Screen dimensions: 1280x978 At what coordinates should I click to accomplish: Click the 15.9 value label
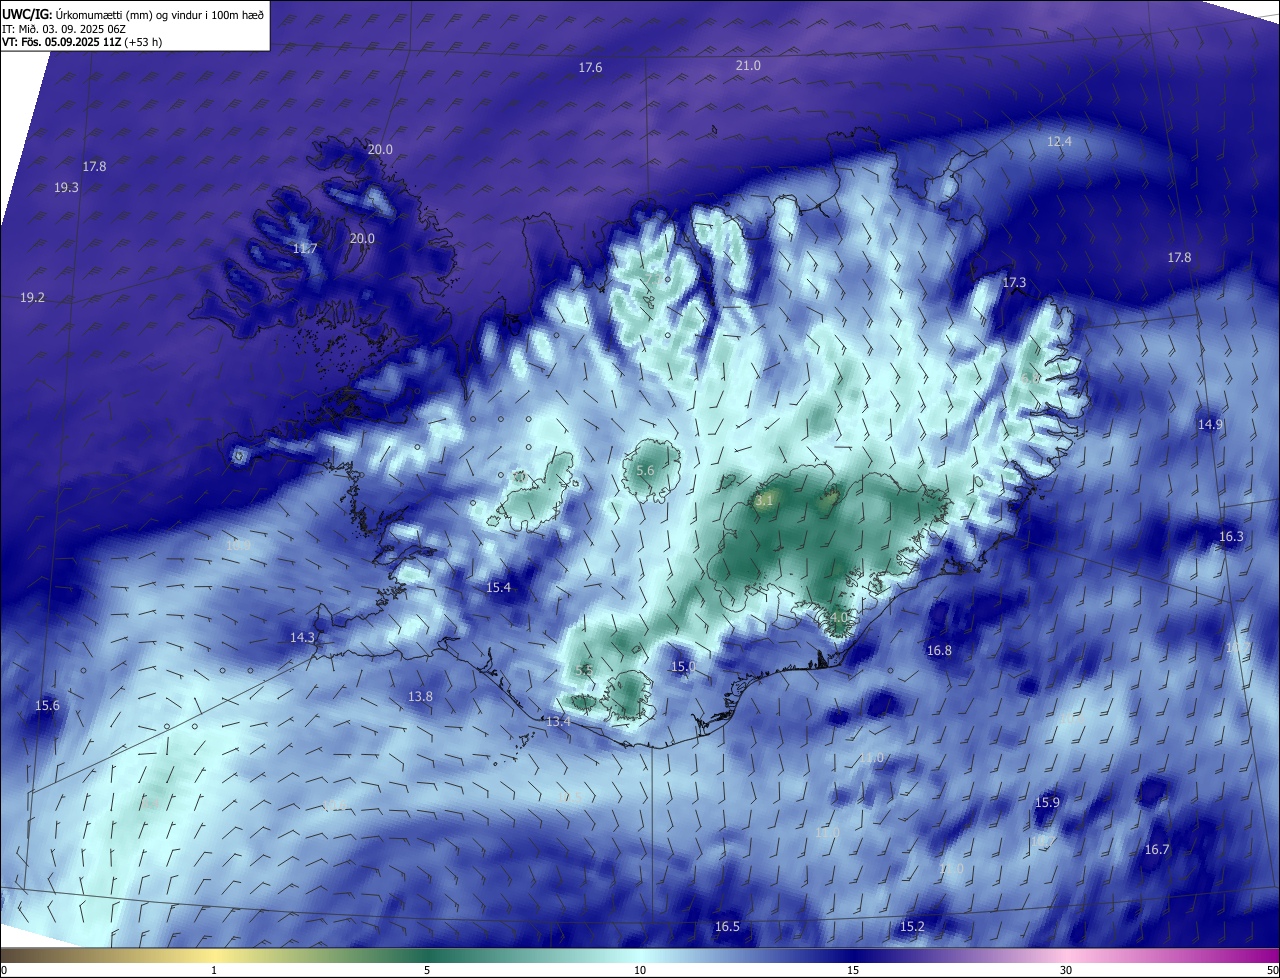[1047, 803]
